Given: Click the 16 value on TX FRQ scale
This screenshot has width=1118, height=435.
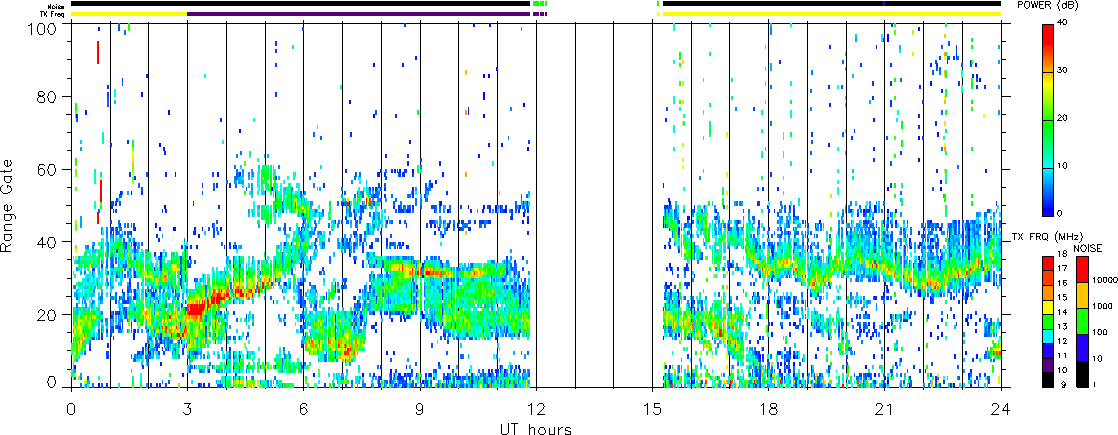Looking at the screenshot, I should tap(1062, 283).
